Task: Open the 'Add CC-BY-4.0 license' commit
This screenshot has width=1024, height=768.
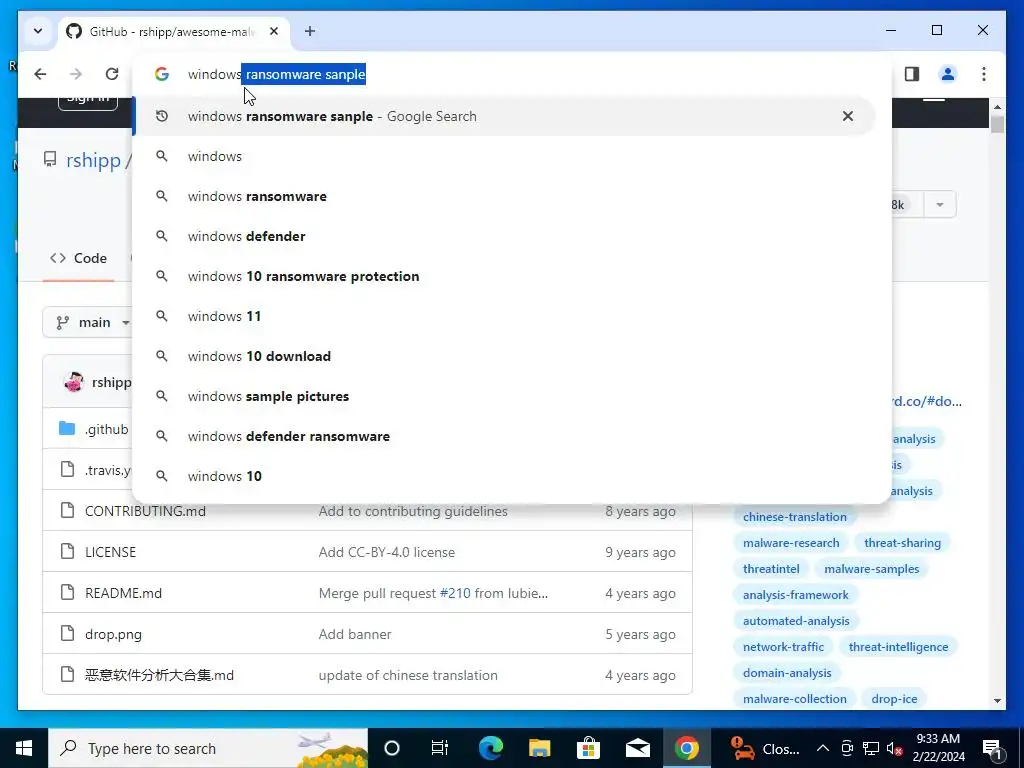Action: tap(387, 552)
